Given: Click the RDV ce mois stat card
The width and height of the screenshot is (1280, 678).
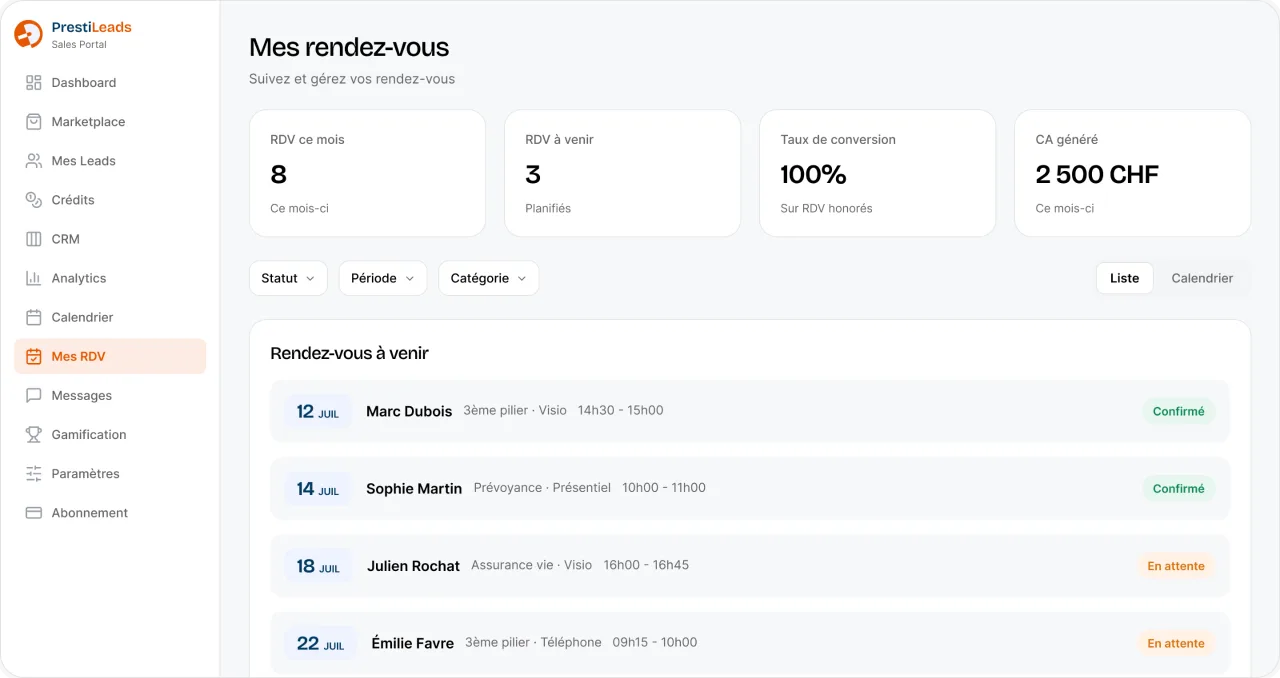Looking at the screenshot, I should pyautogui.click(x=367, y=173).
